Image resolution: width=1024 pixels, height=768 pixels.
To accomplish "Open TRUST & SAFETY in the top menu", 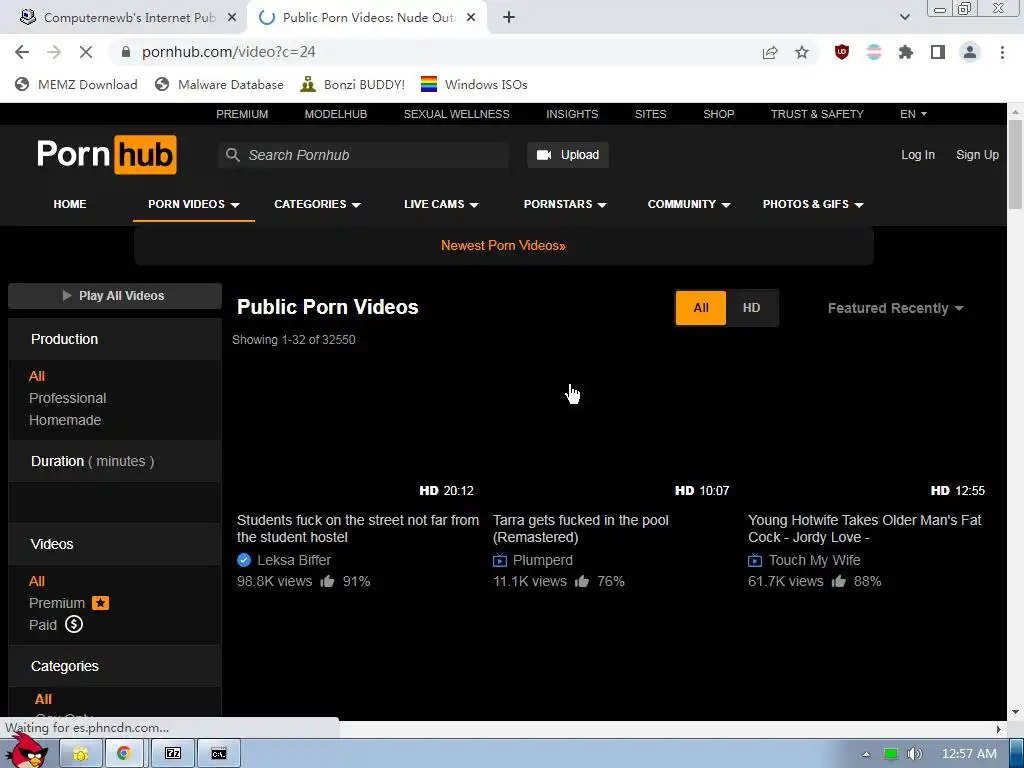I will click(x=817, y=114).
